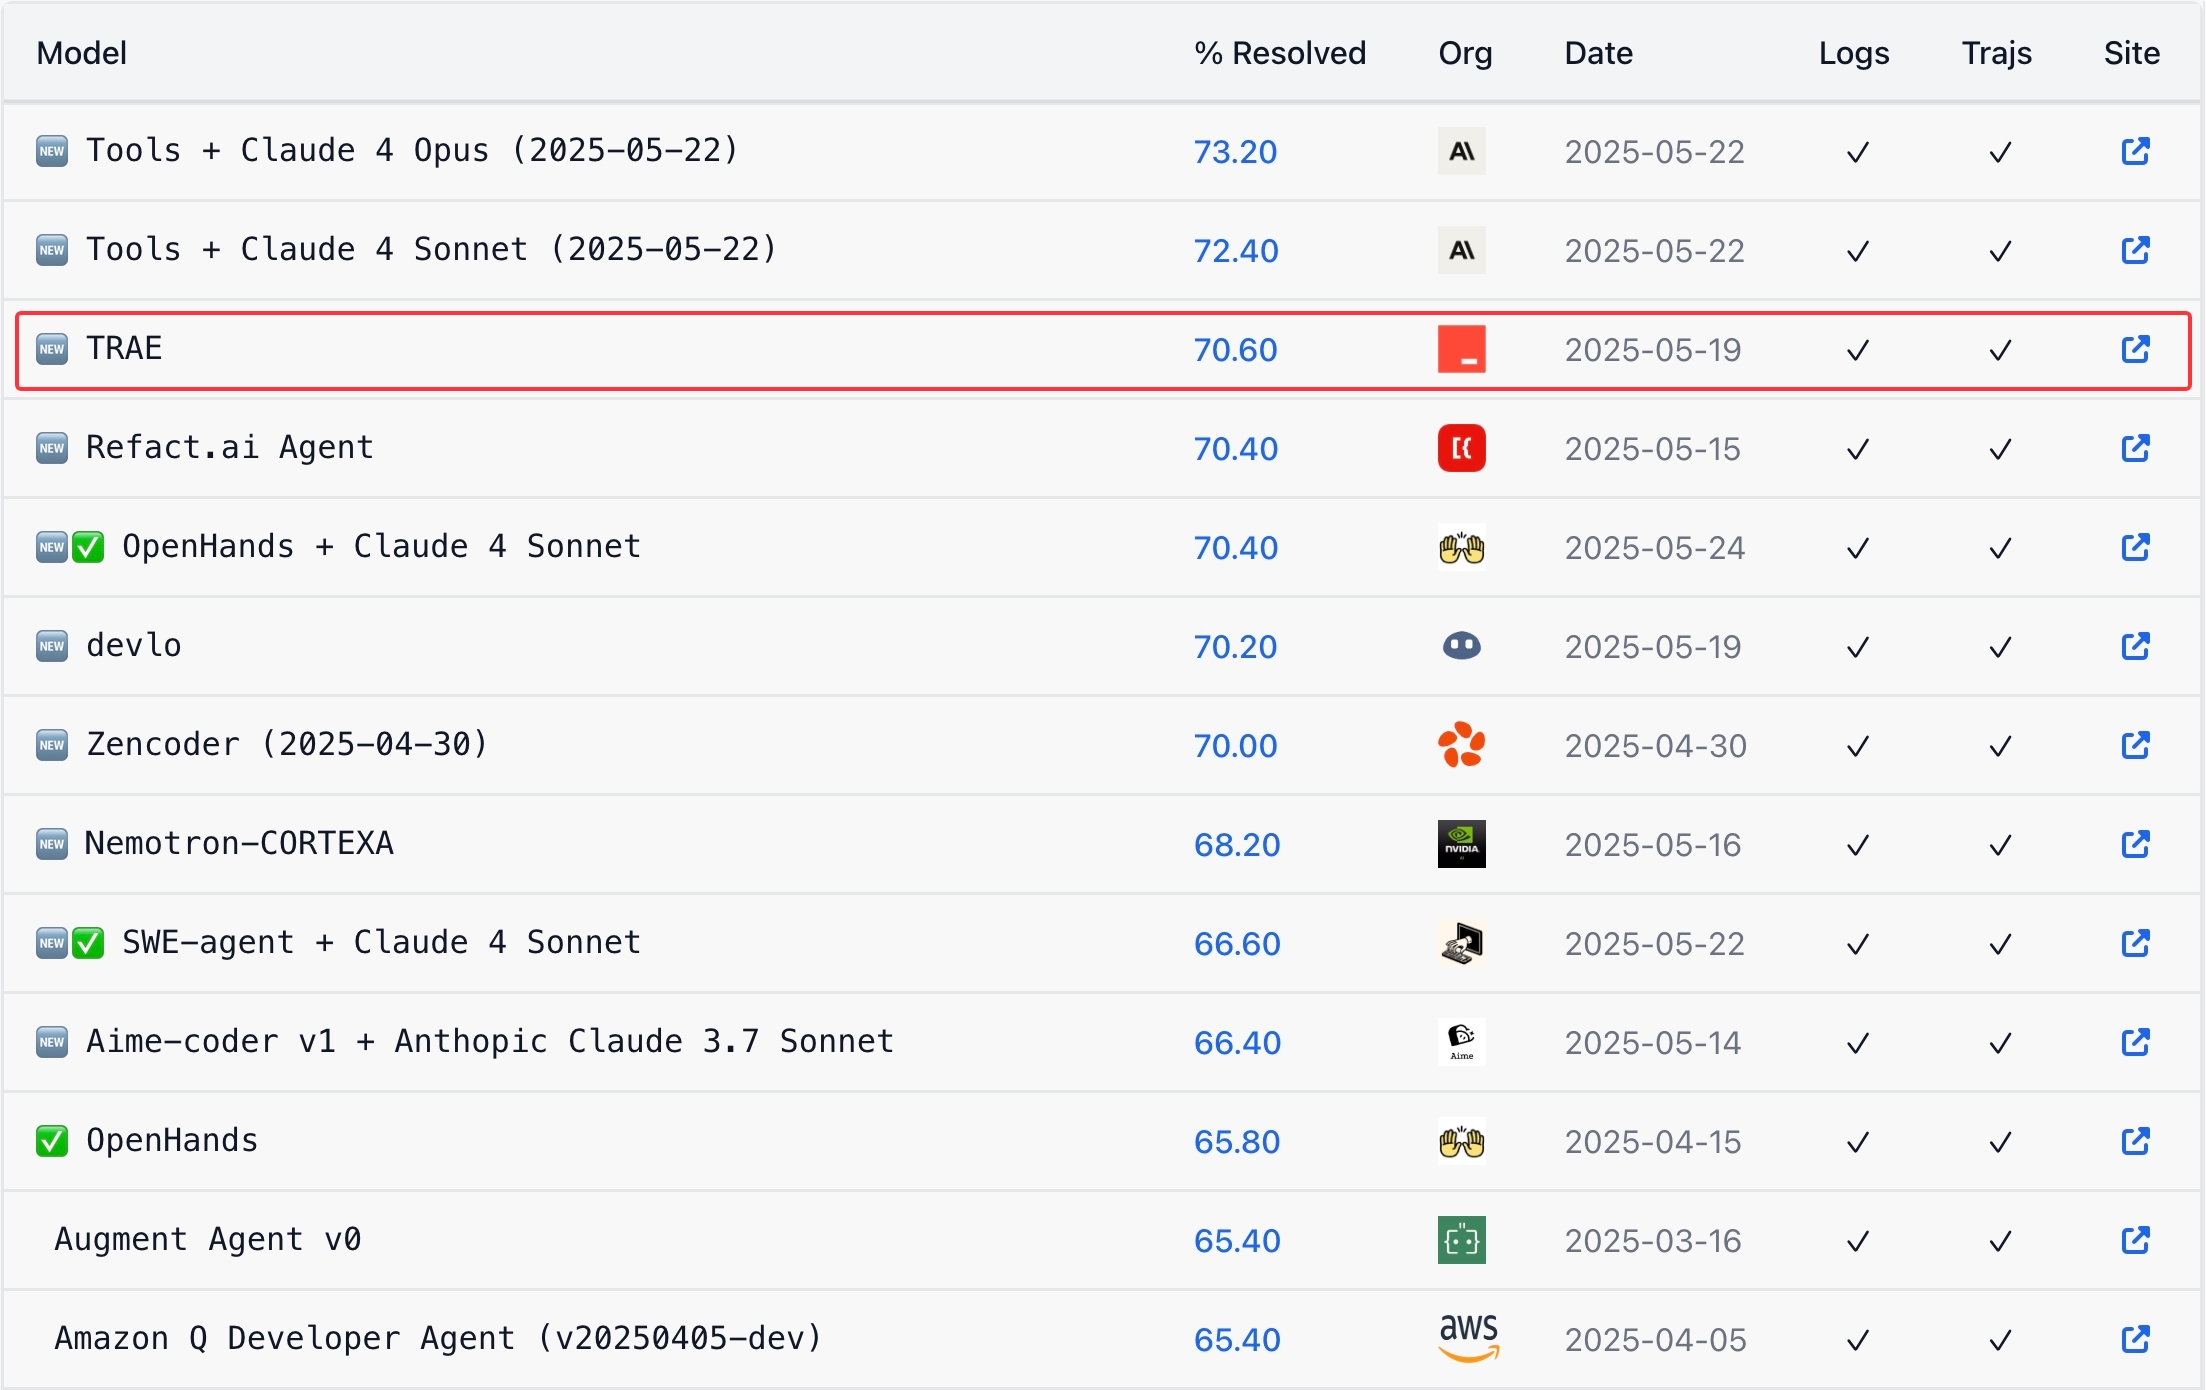Open devlo 70.20 score link

[1235, 647]
